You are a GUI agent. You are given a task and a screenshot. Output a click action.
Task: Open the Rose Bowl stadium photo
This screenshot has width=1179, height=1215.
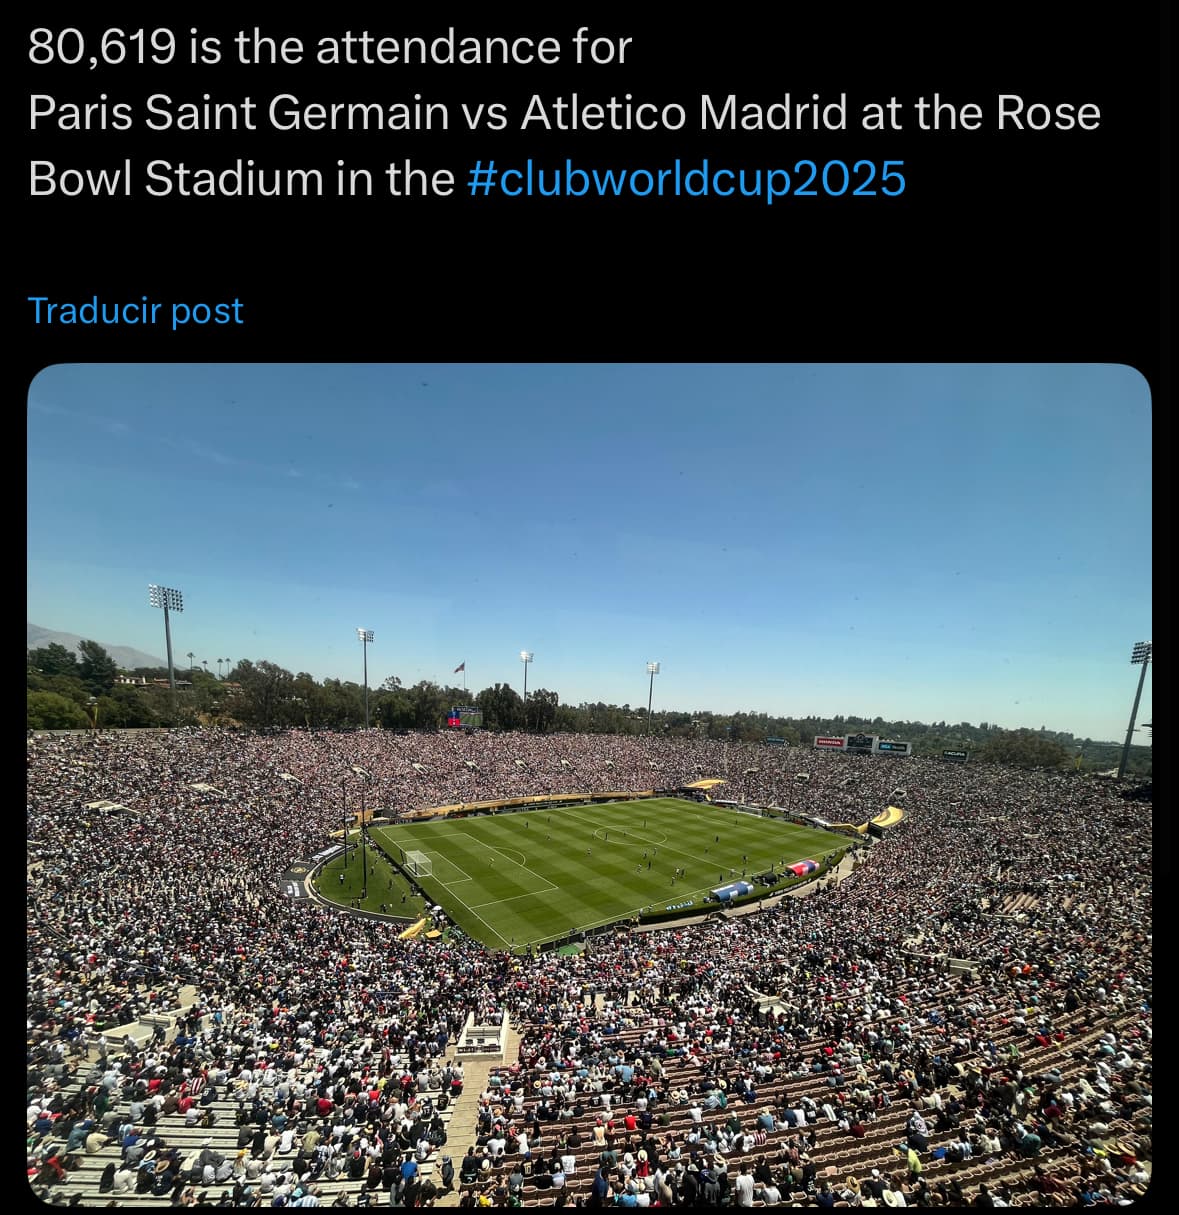(x=589, y=786)
